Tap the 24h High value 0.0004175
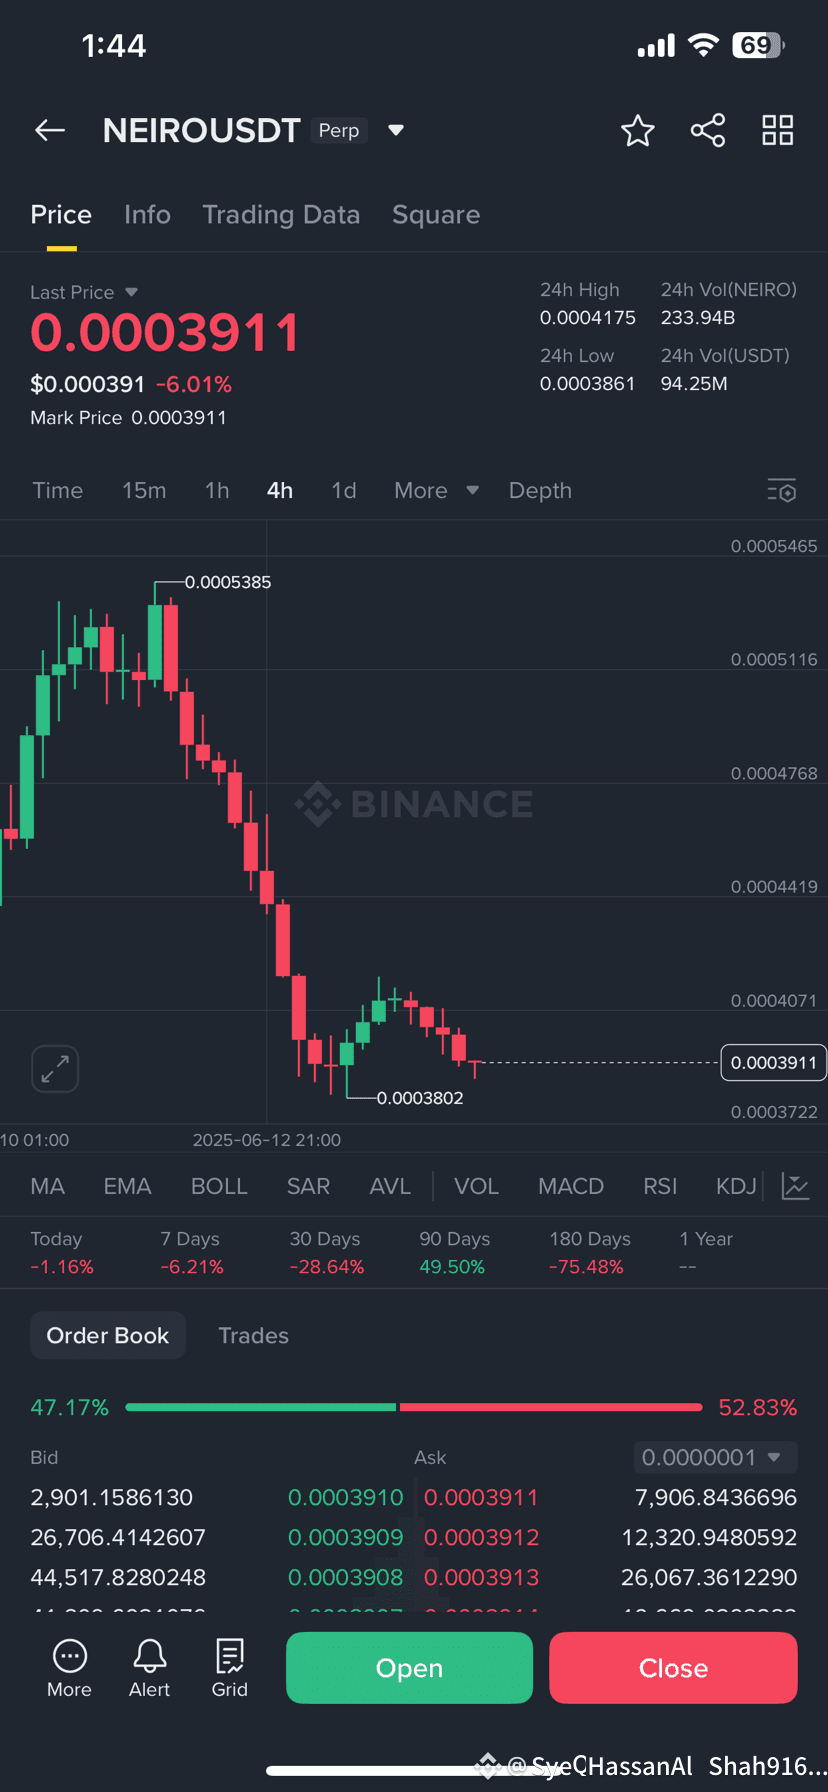The width and height of the screenshot is (828, 1792). coord(588,318)
